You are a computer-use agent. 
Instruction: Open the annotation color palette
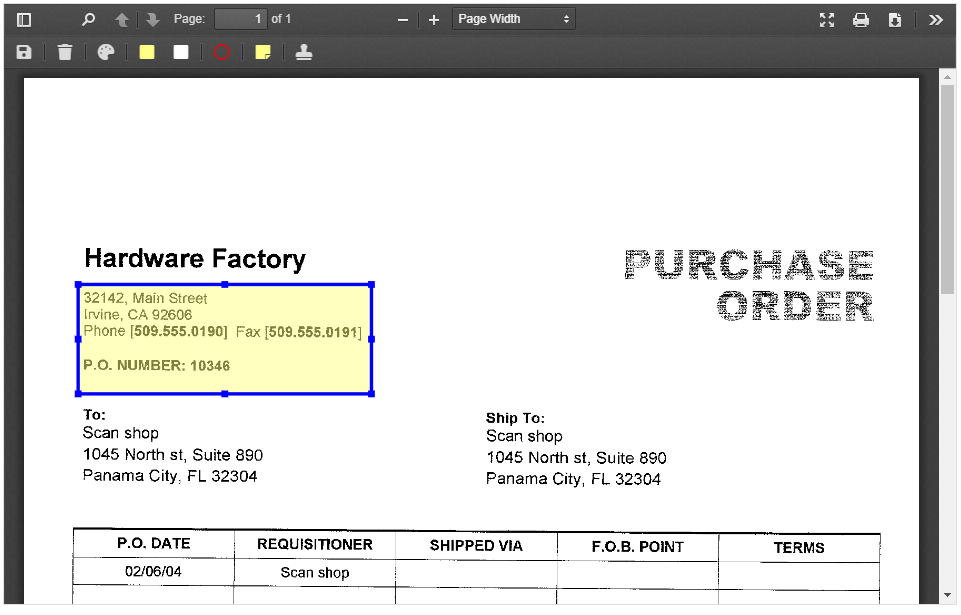coord(105,51)
